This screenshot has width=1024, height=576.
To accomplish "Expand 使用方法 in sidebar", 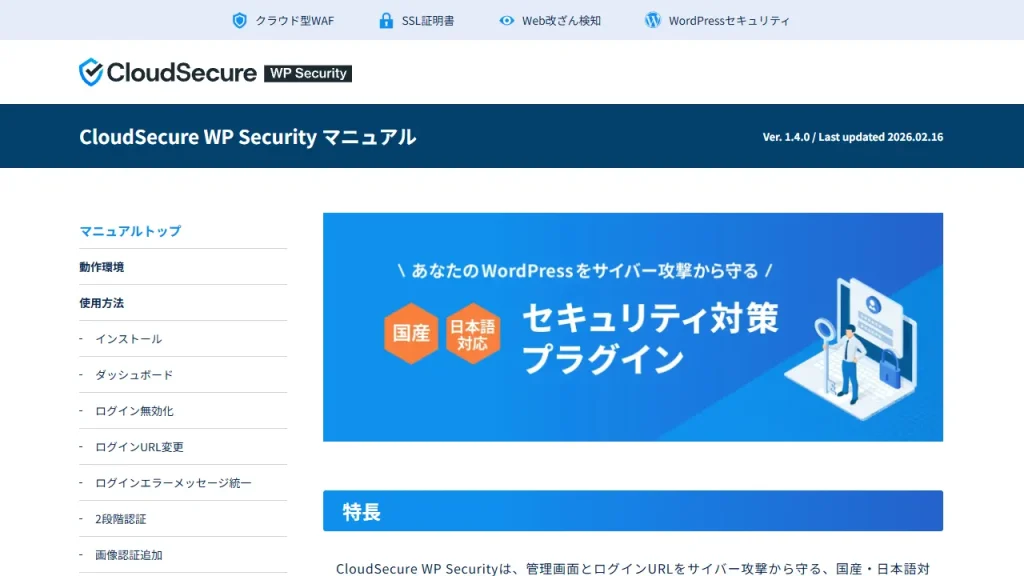I will click(x=102, y=303).
